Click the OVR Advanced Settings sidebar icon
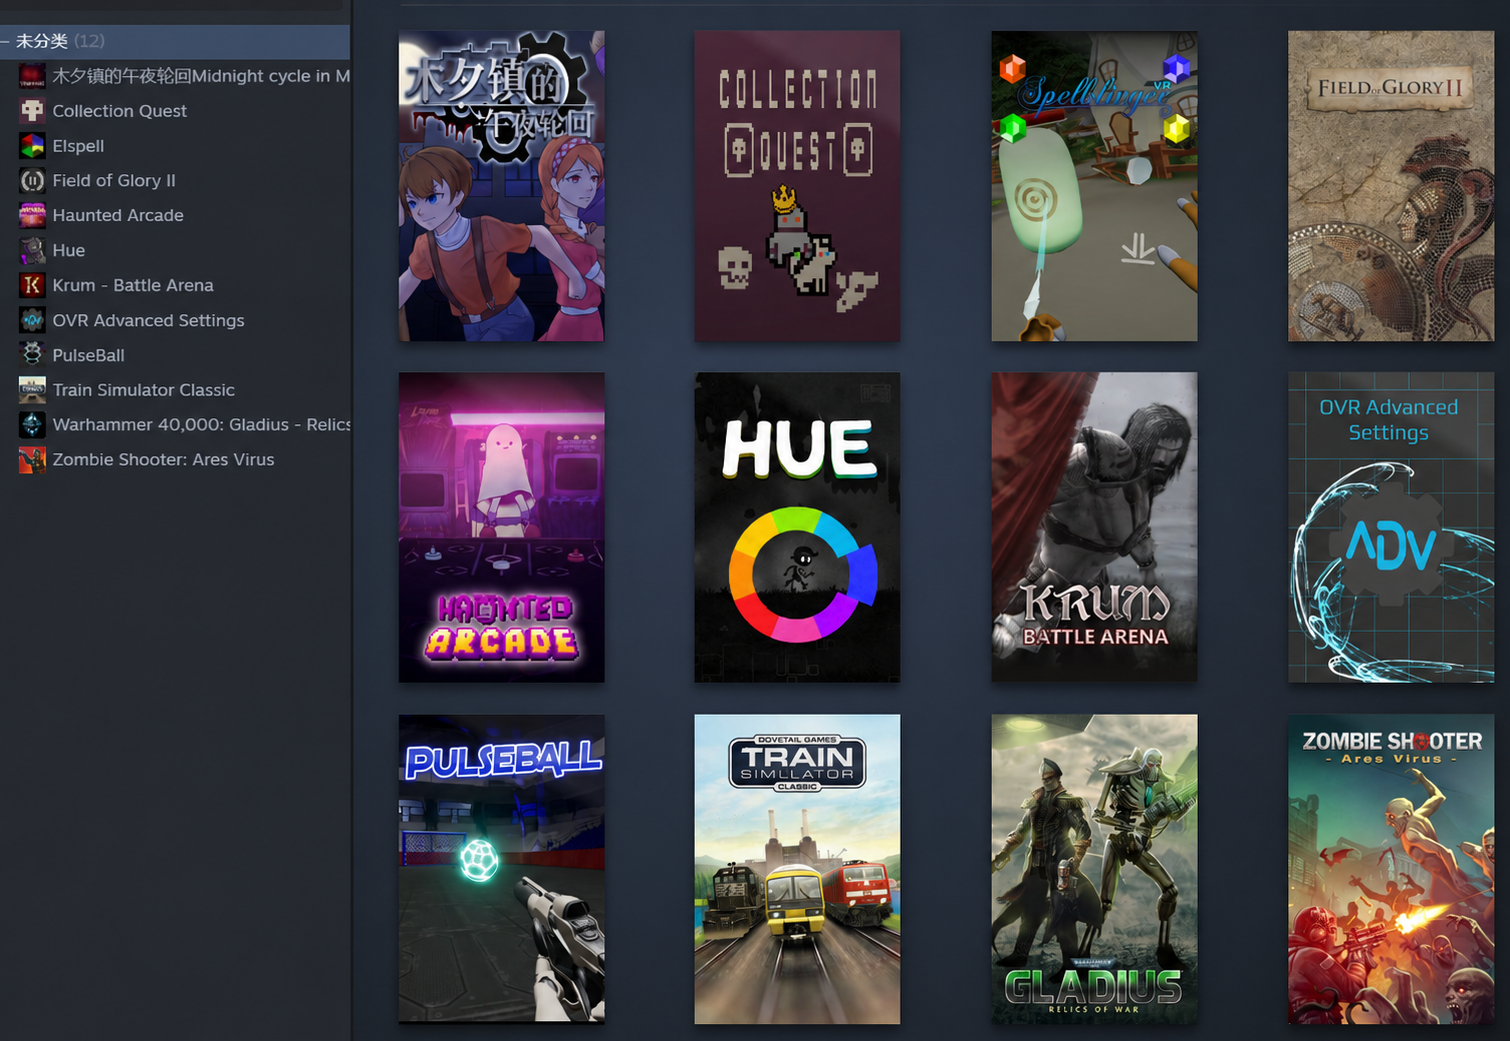 32,320
